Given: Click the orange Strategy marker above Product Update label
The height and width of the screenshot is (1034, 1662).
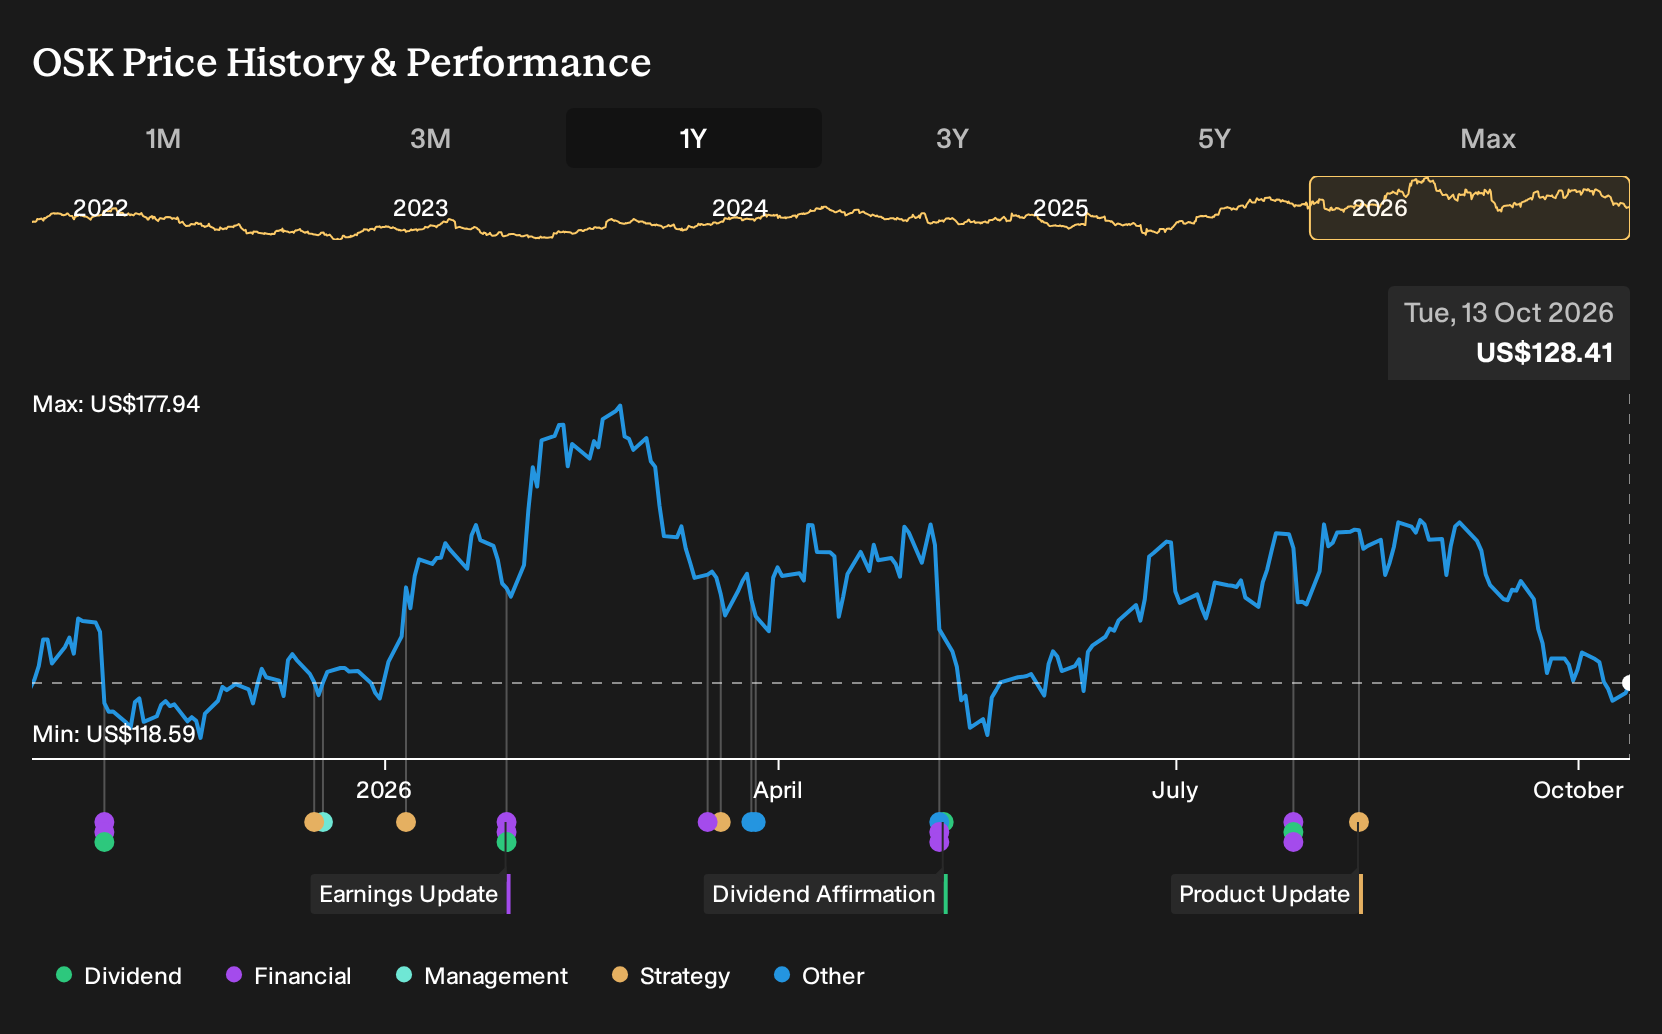Looking at the screenshot, I should [1359, 822].
